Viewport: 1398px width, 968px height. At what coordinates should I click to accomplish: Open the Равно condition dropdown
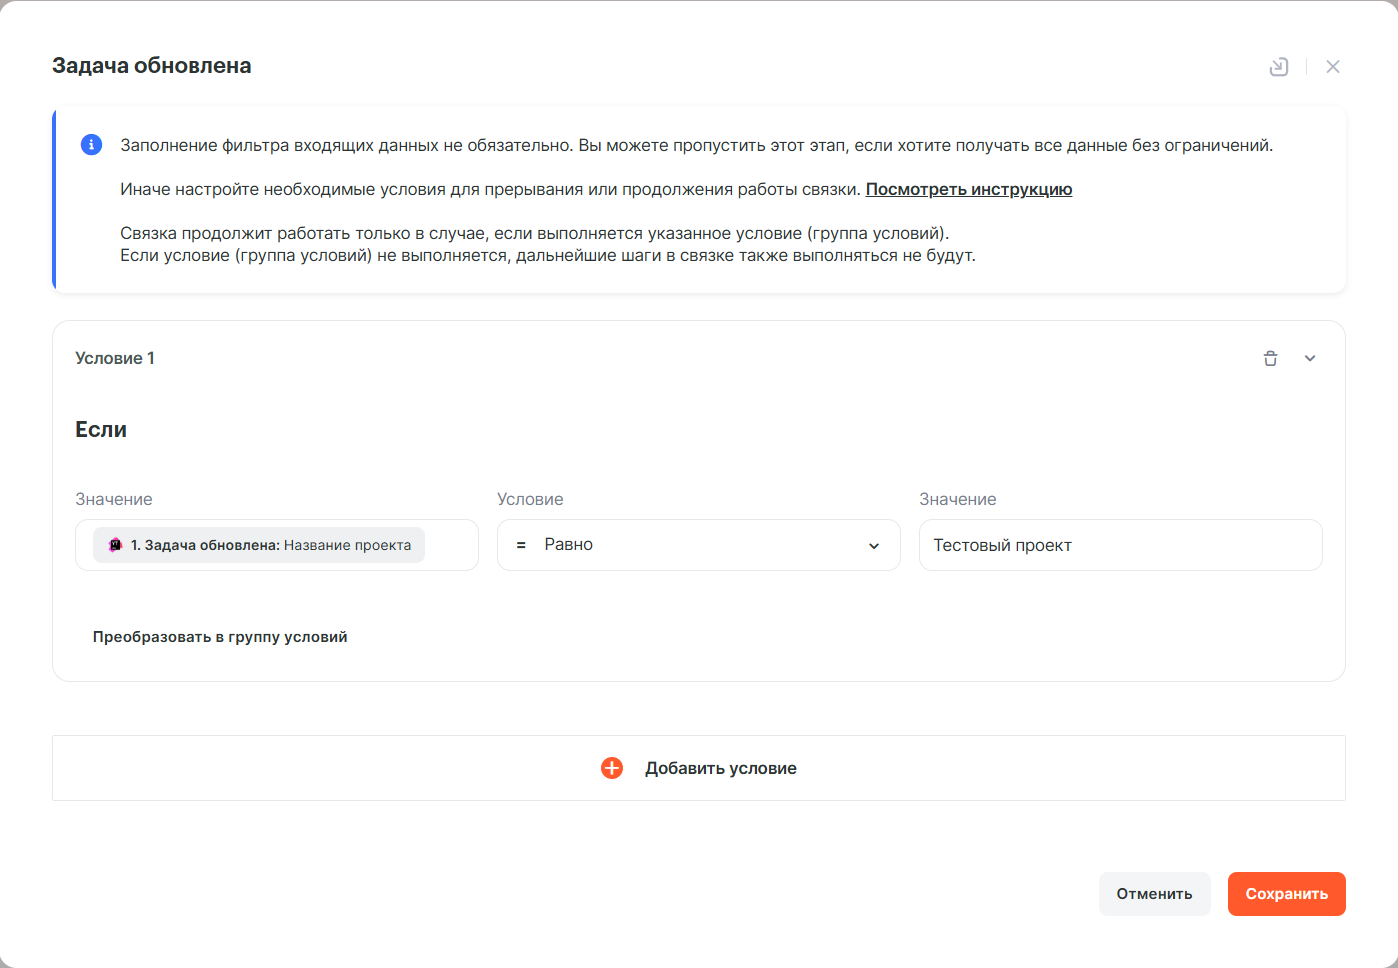click(698, 545)
